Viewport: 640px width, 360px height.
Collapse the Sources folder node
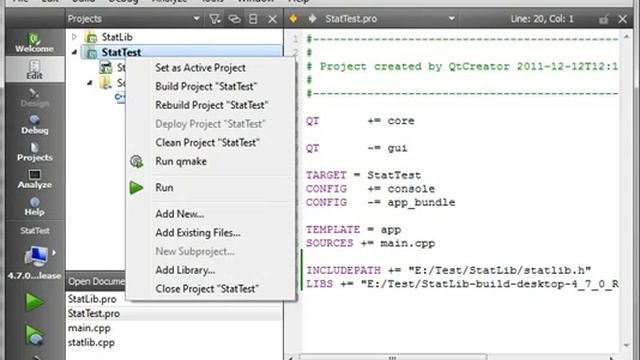click(90, 83)
